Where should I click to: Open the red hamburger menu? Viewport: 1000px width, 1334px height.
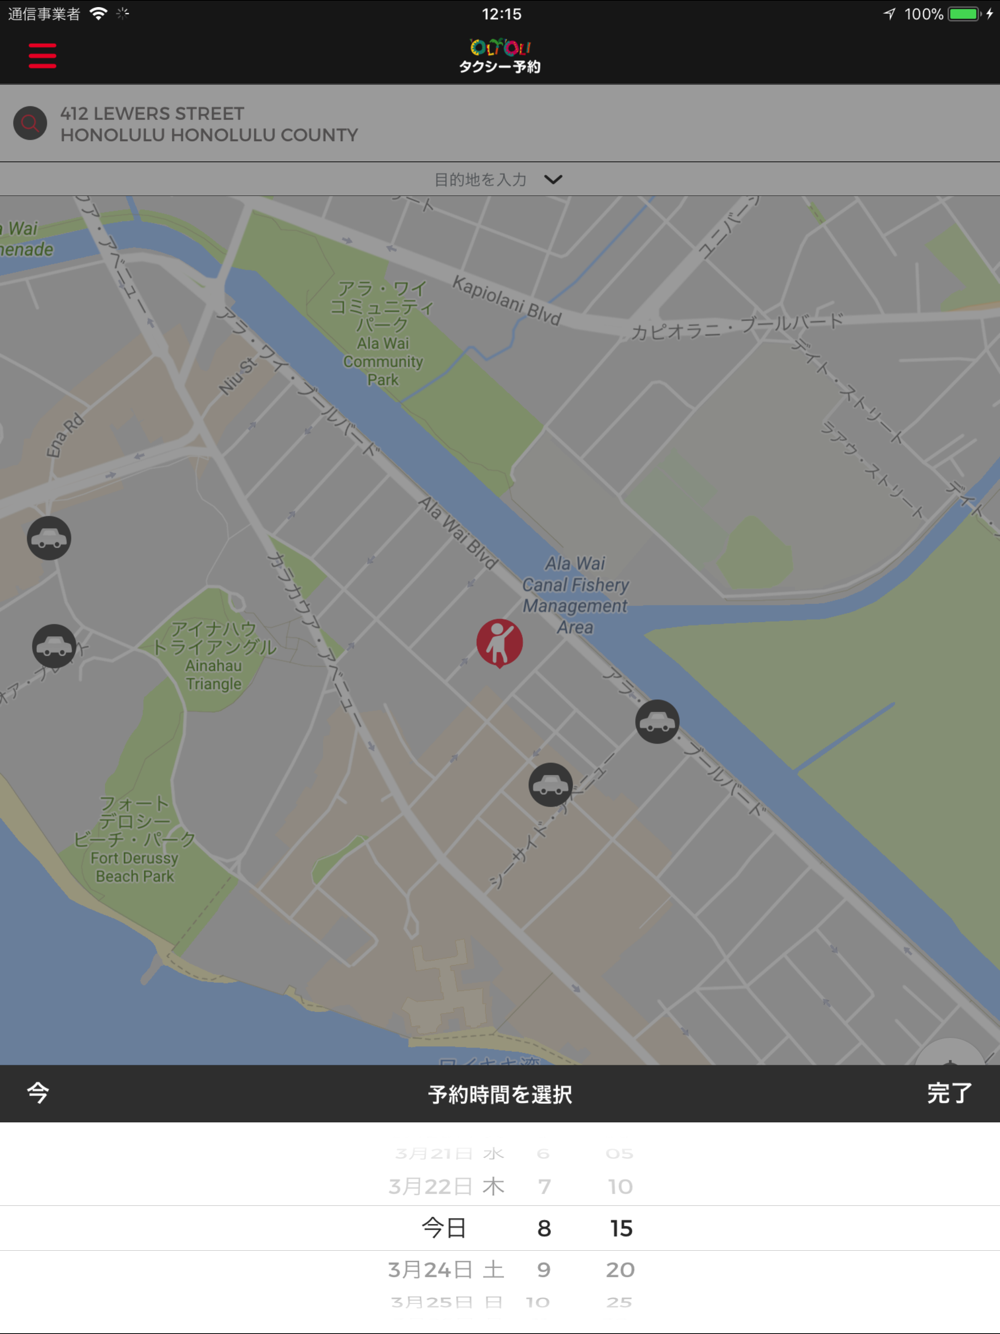[42, 55]
